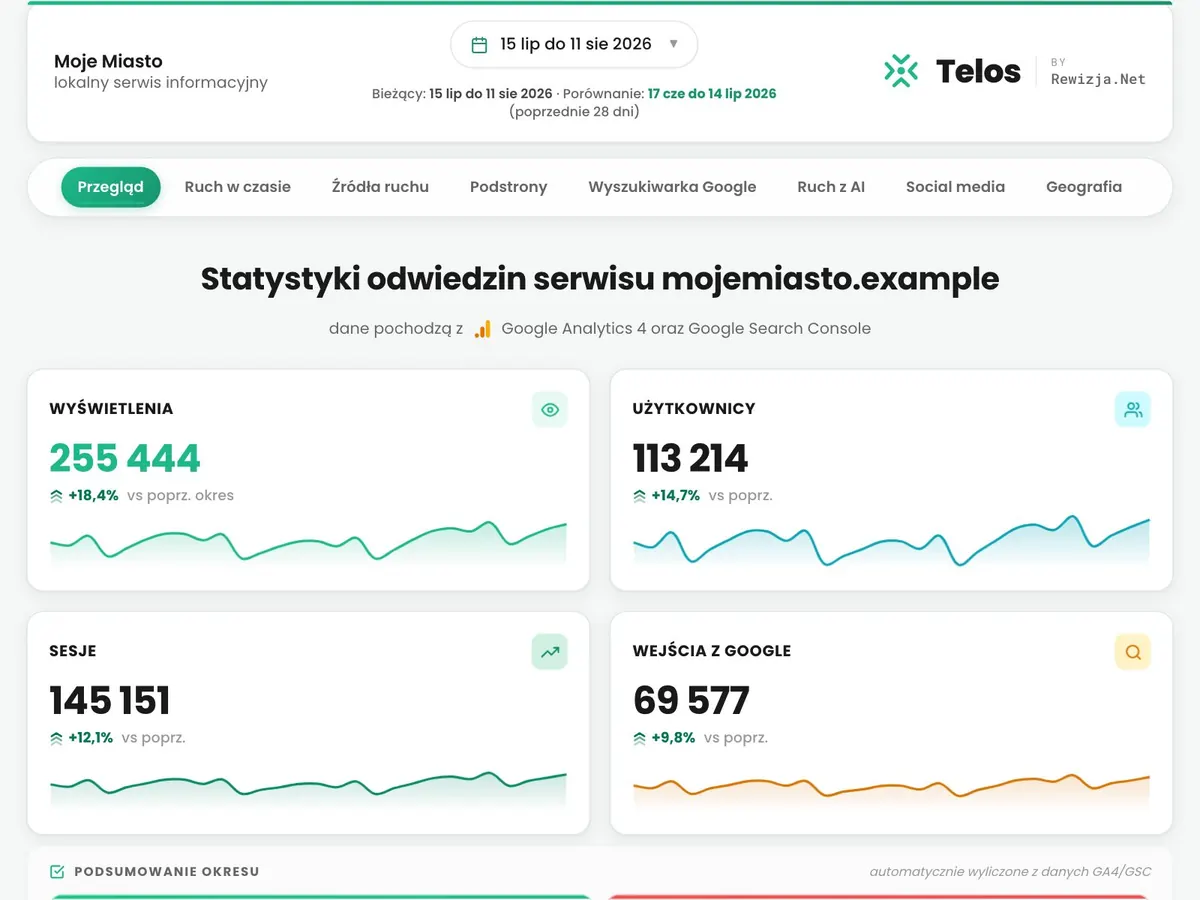Image resolution: width=1200 pixels, height=900 pixels.
Task: Click the value 255 444
Action: coord(125,458)
